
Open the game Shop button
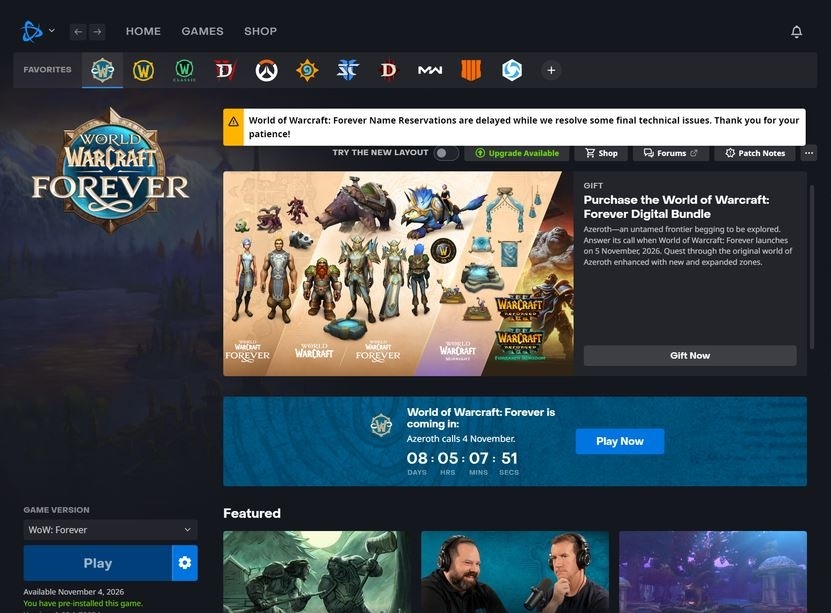601,153
